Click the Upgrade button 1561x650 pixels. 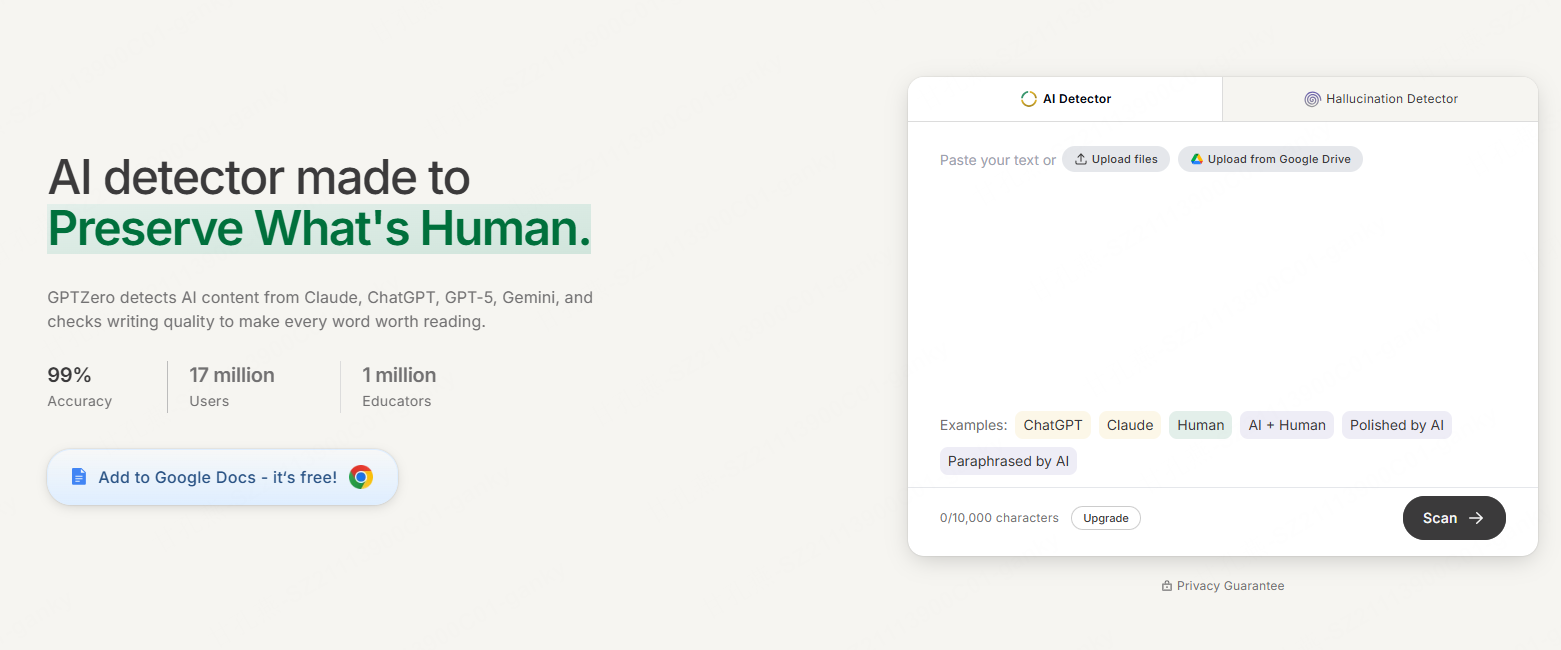click(x=1106, y=518)
